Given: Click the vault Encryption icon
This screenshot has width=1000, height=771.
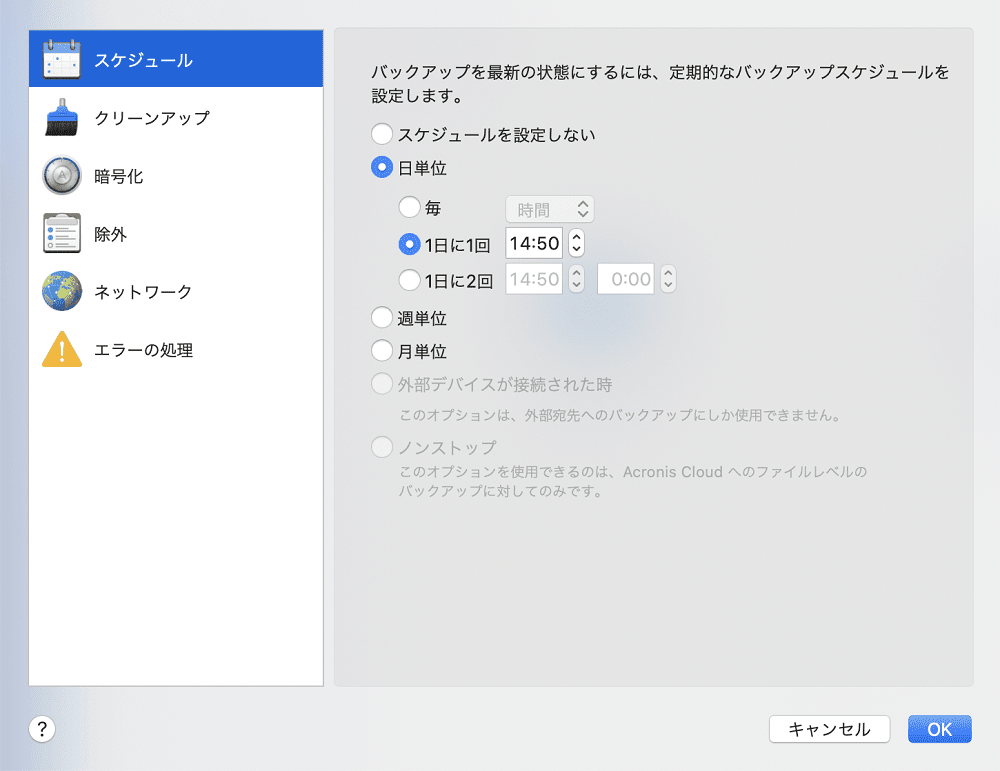Looking at the screenshot, I should click(62, 176).
